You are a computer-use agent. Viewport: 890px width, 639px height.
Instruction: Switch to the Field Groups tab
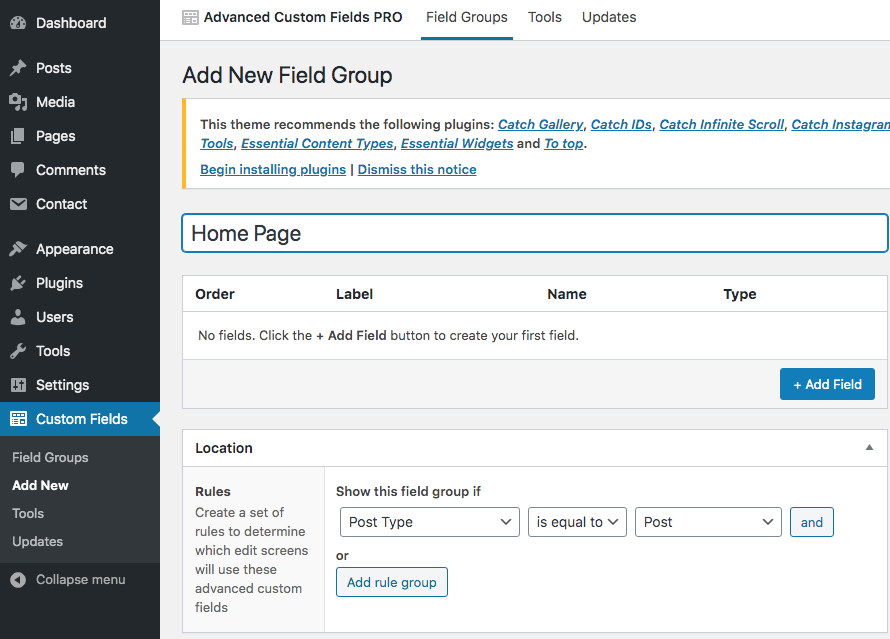click(467, 18)
